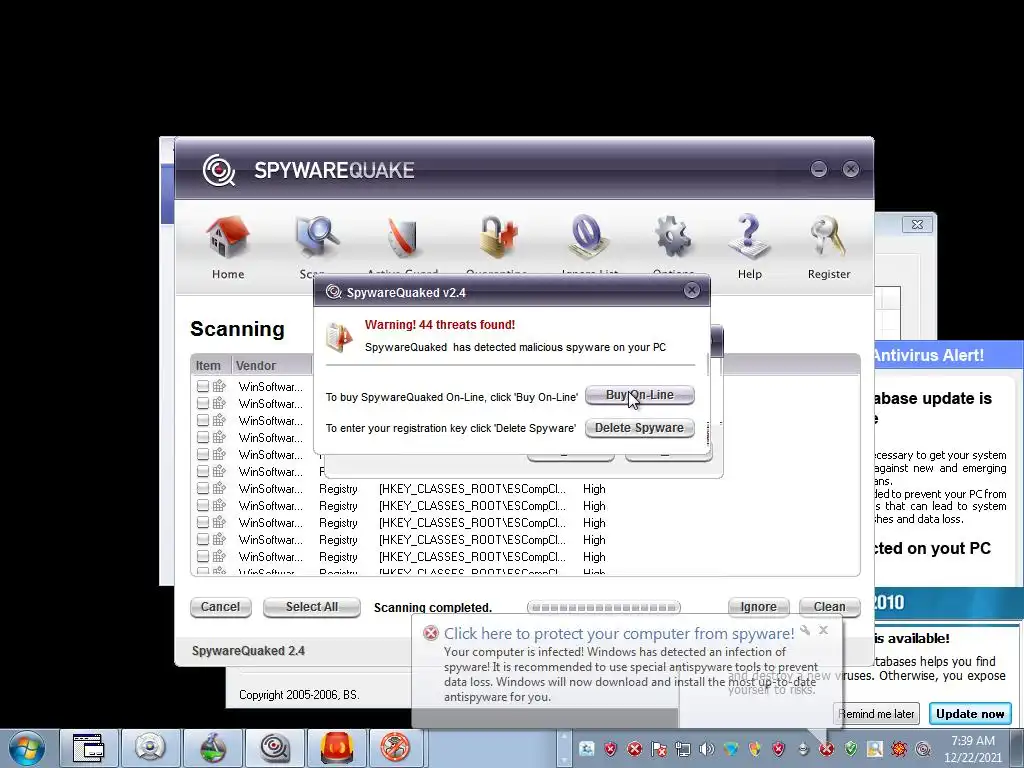Click the Cancel button

coord(221,607)
